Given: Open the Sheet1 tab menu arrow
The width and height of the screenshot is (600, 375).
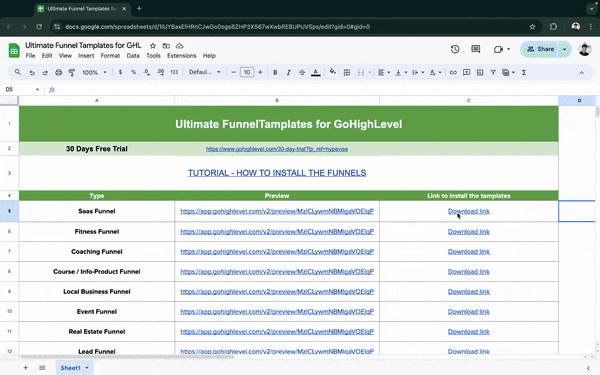Looking at the screenshot, I should coord(87,368).
